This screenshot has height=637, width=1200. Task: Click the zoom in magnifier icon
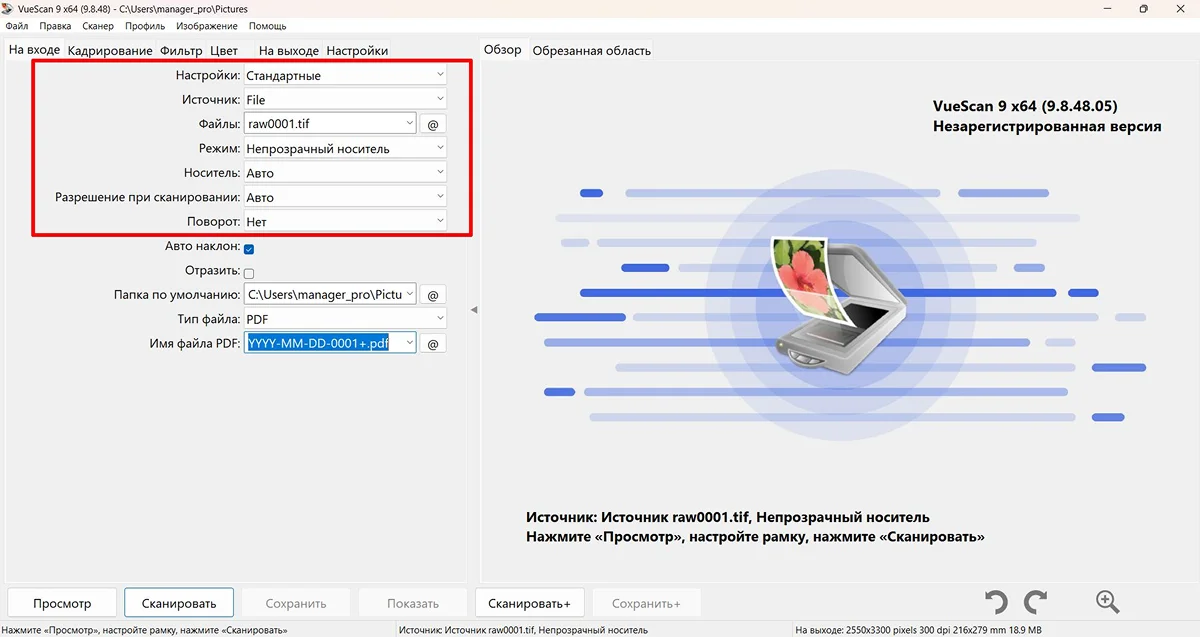tap(1107, 602)
